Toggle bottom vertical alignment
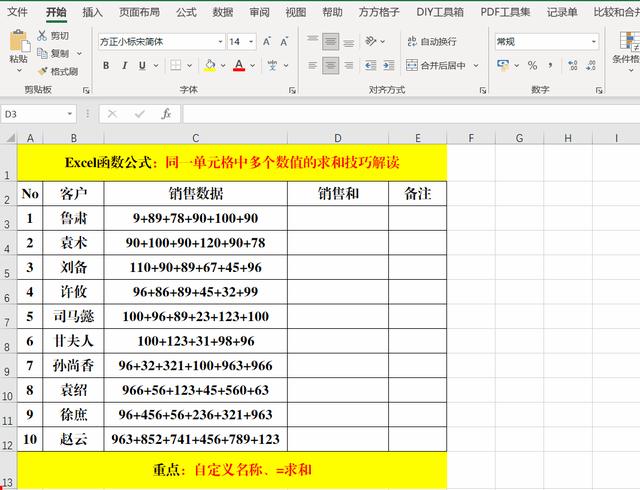This screenshot has width=640, height=490. pos(349,42)
